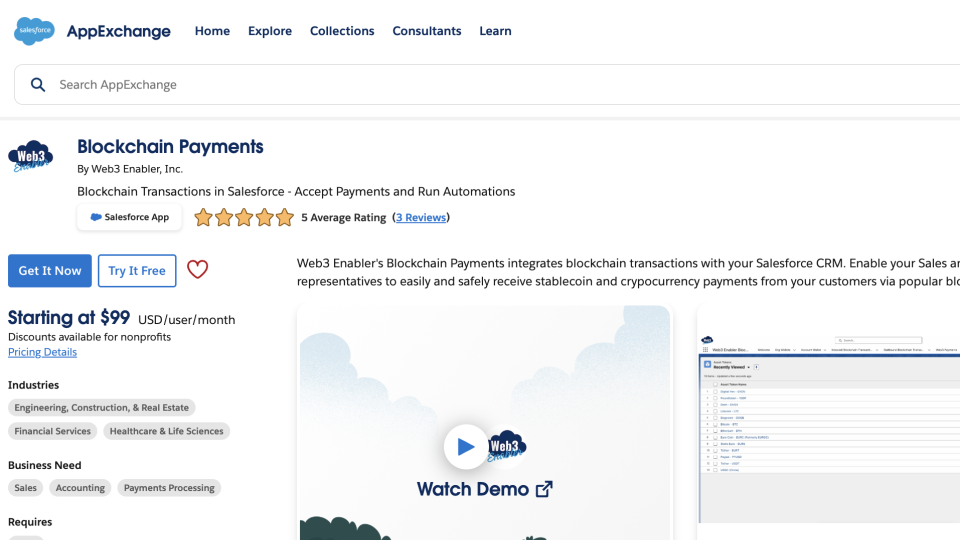Open the Pricing Details link
This screenshot has width=960, height=540.
coord(42,352)
